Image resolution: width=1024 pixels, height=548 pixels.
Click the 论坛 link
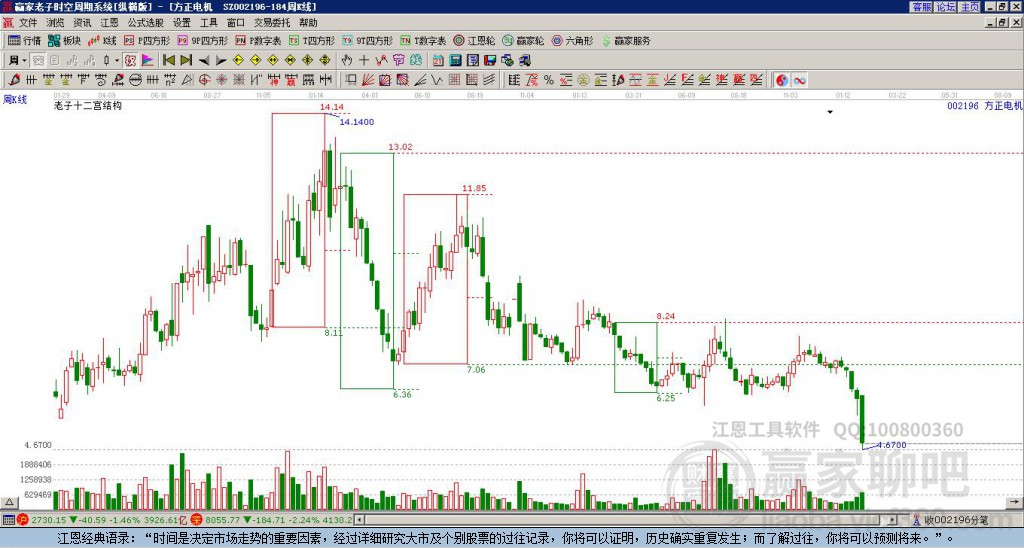tap(946, 6)
